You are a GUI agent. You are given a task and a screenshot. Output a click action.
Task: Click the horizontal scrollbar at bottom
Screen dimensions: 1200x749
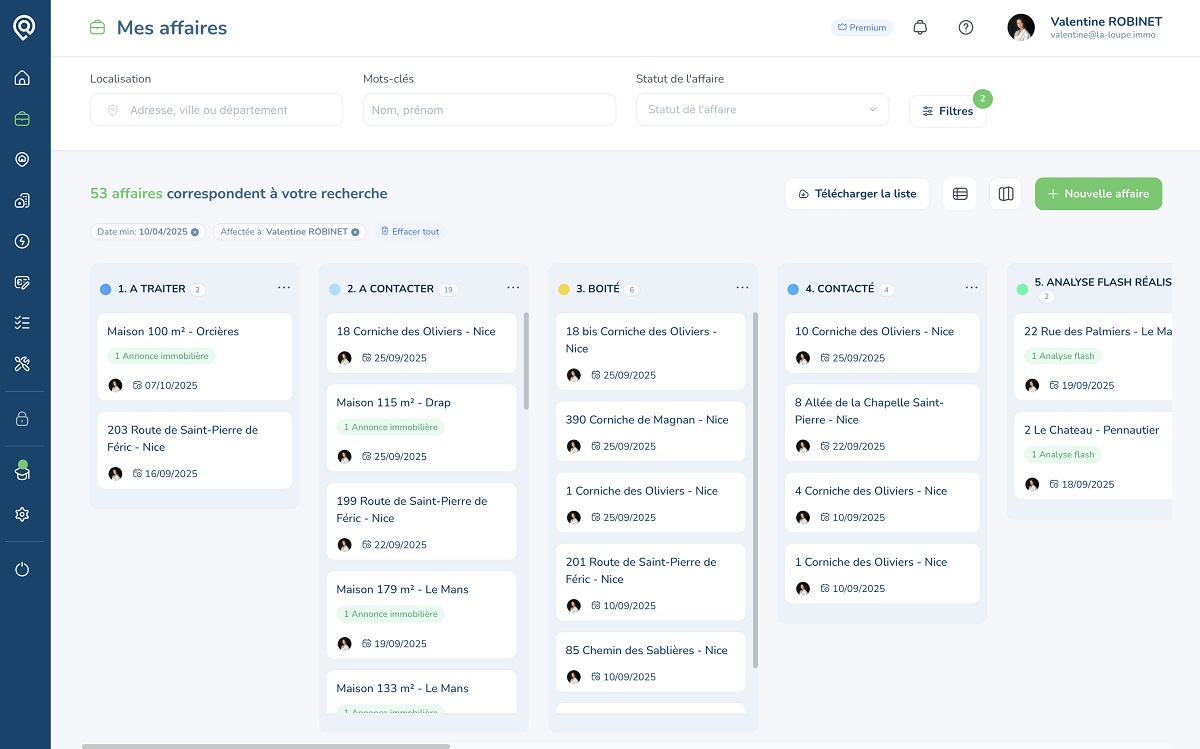point(265,745)
